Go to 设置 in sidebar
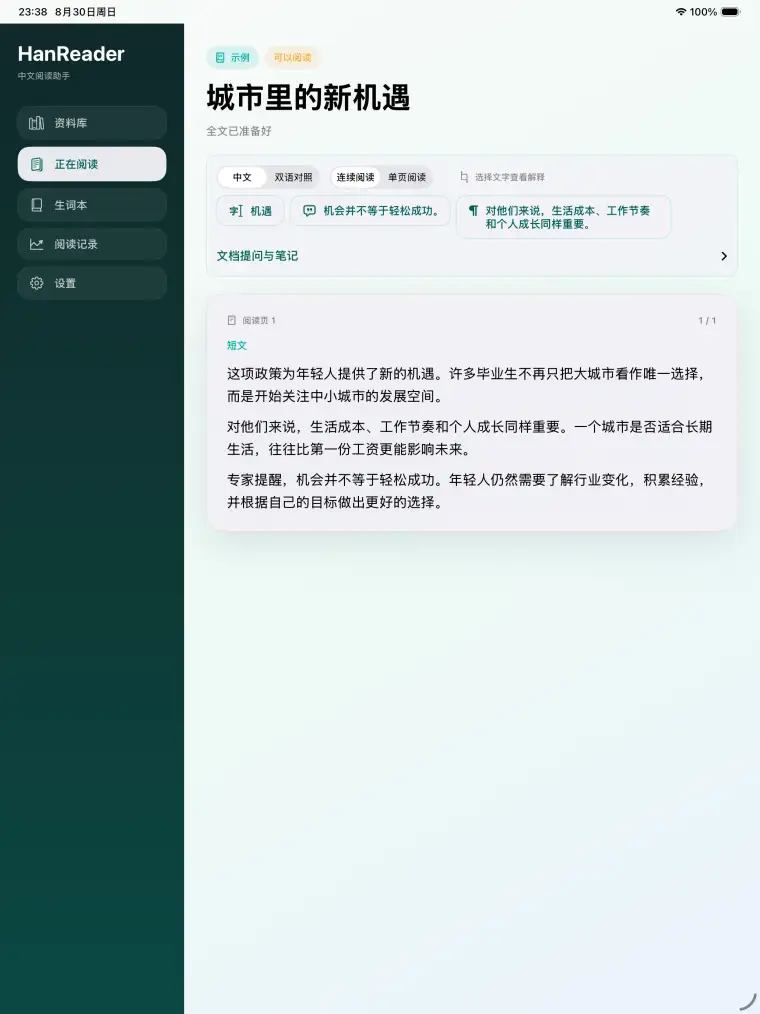 click(92, 283)
